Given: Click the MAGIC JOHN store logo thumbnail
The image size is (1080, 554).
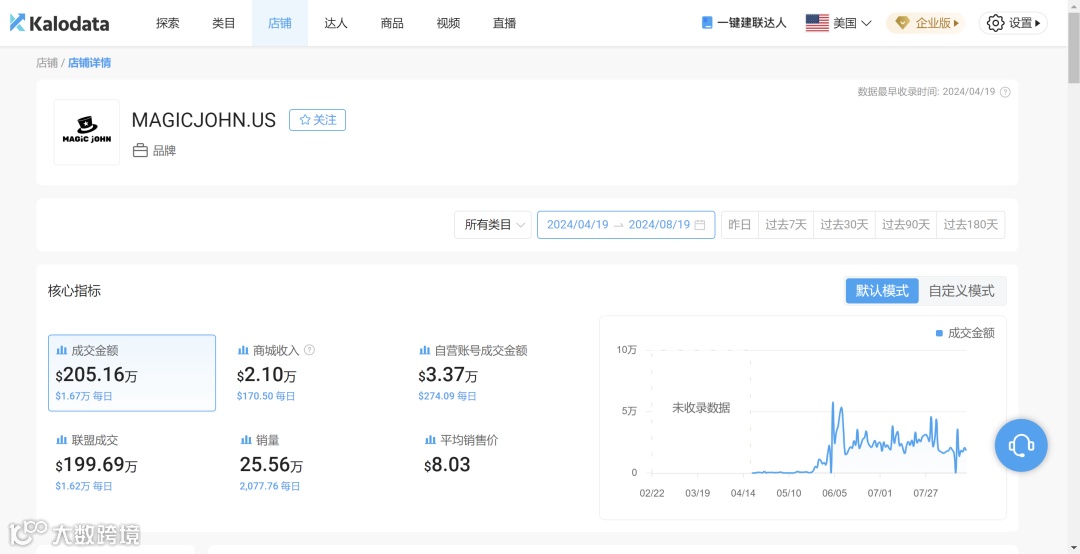Looking at the screenshot, I should click(87, 132).
